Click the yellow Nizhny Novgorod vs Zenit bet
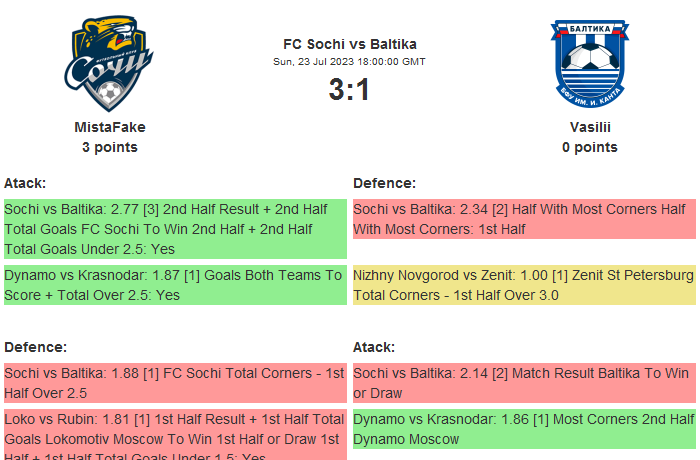Viewport: 700px width, 460px height. click(x=524, y=285)
